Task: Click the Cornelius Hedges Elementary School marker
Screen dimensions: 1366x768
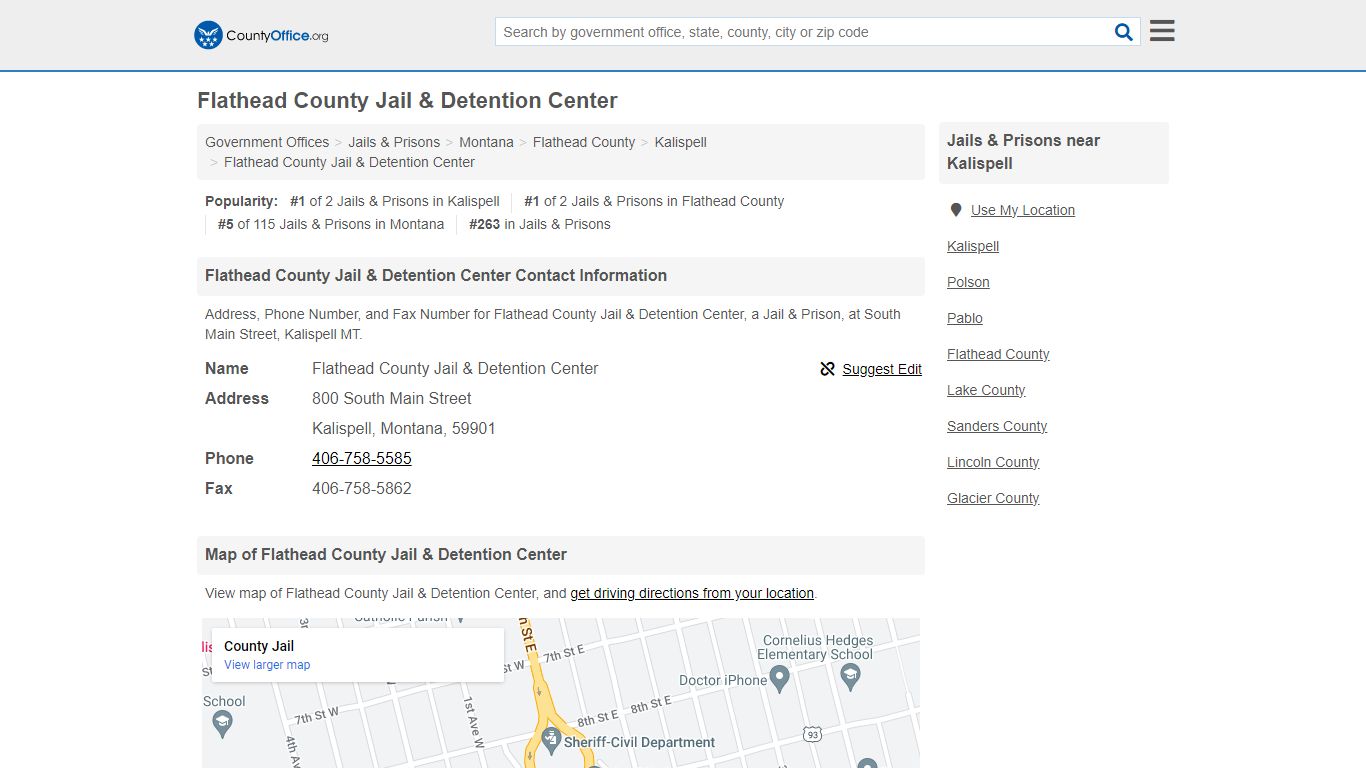Action: pos(850,678)
